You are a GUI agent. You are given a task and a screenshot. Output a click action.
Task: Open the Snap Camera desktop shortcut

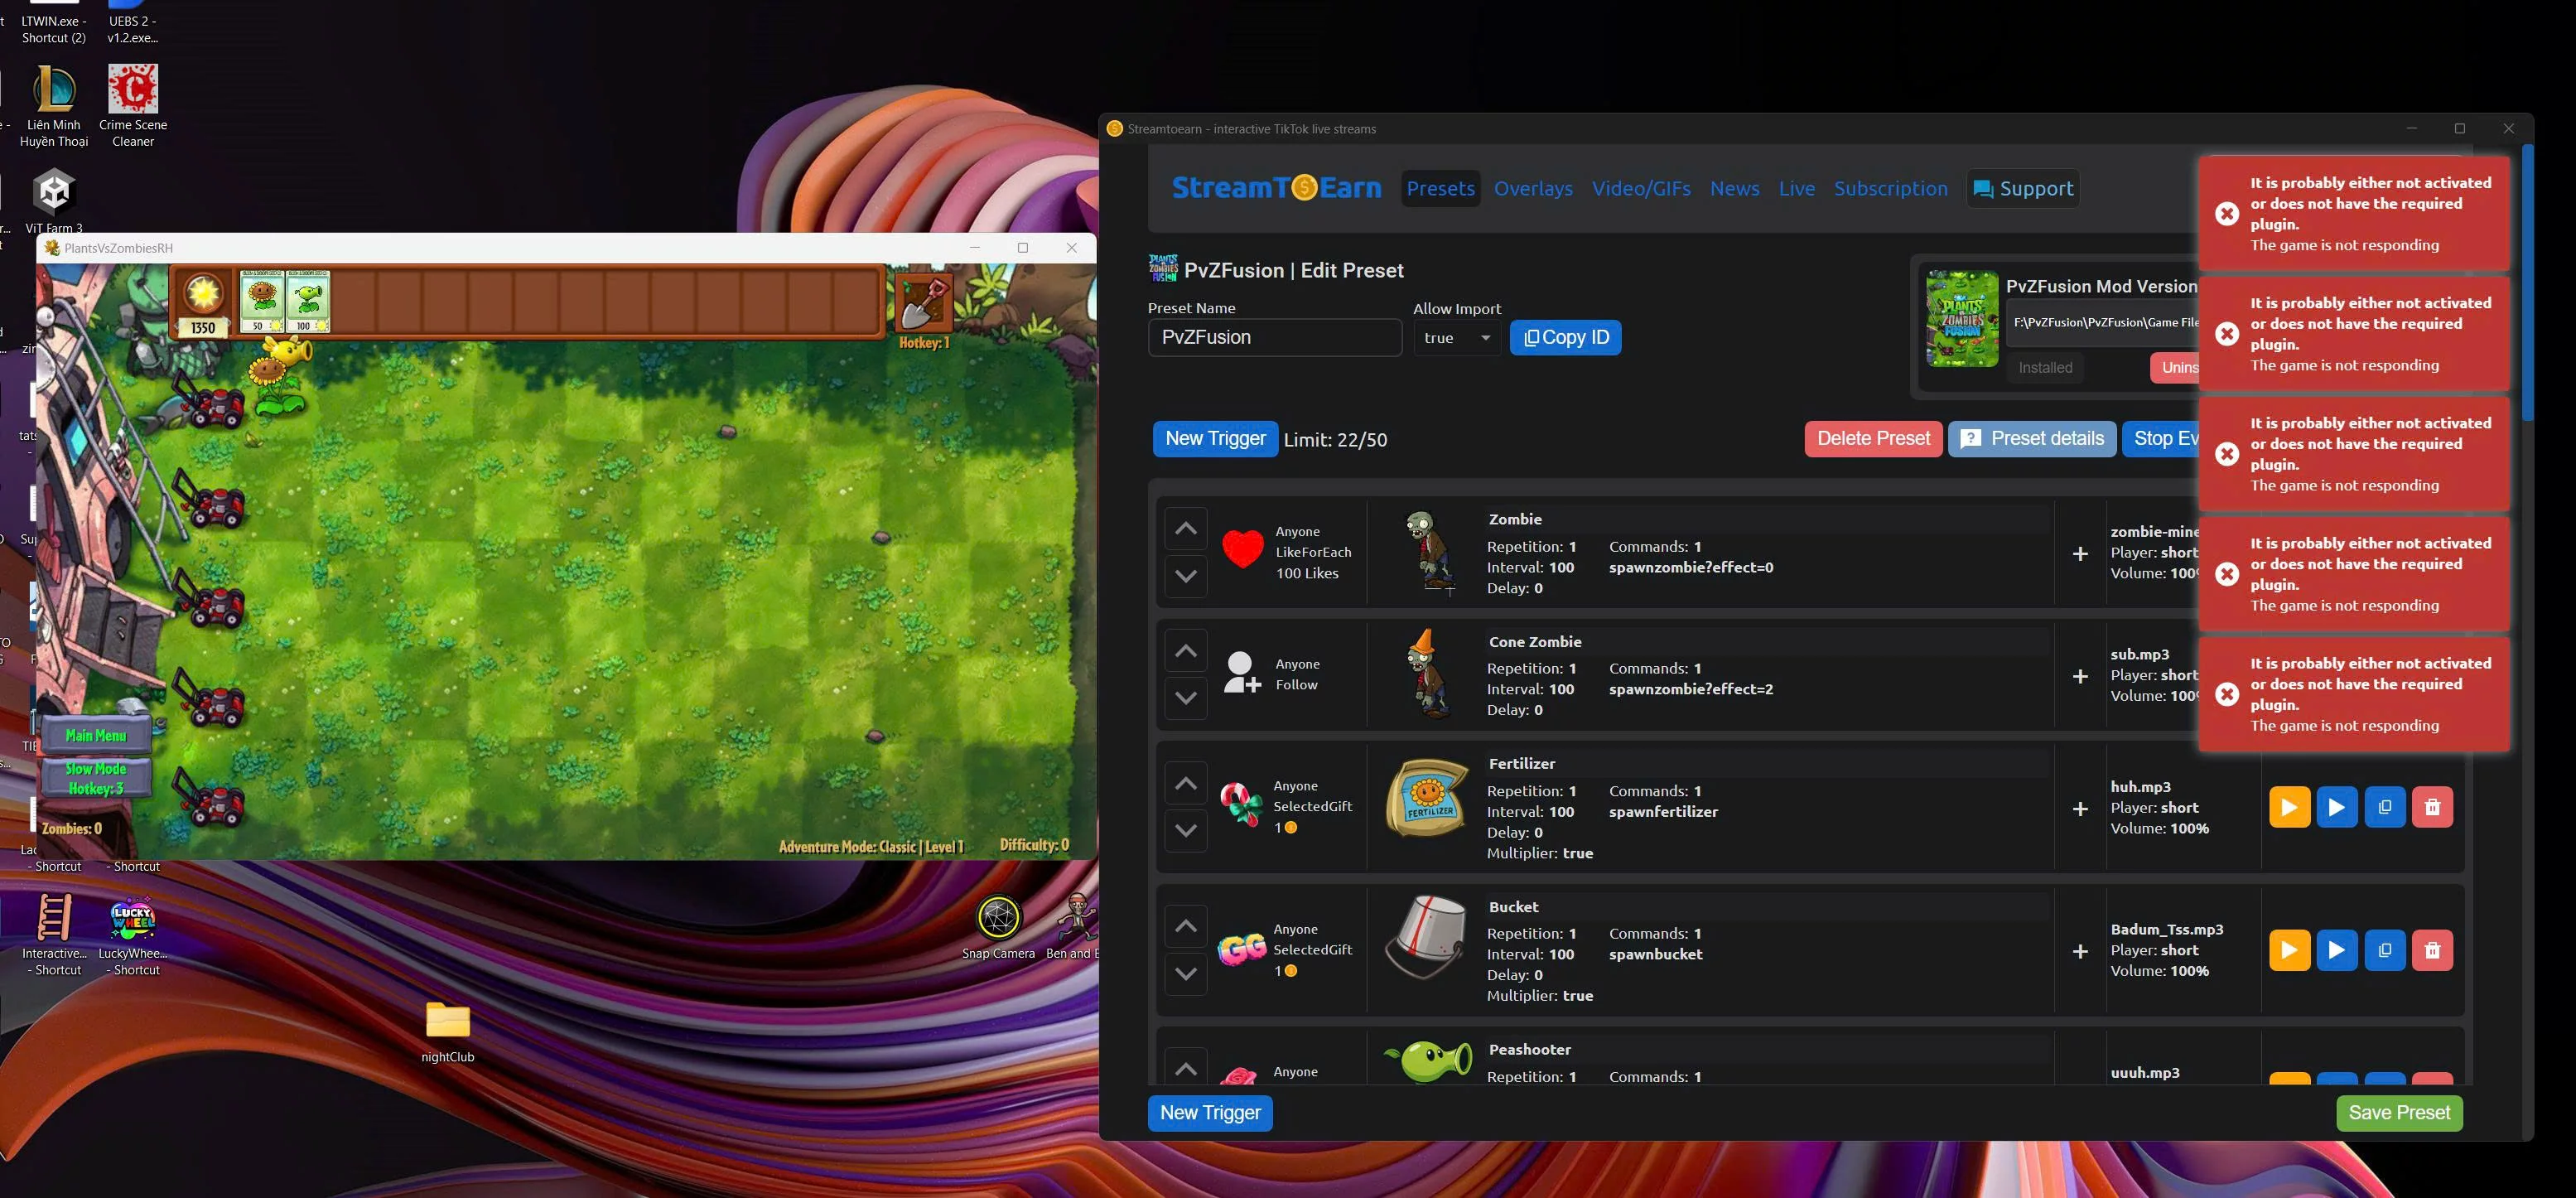coord(998,927)
